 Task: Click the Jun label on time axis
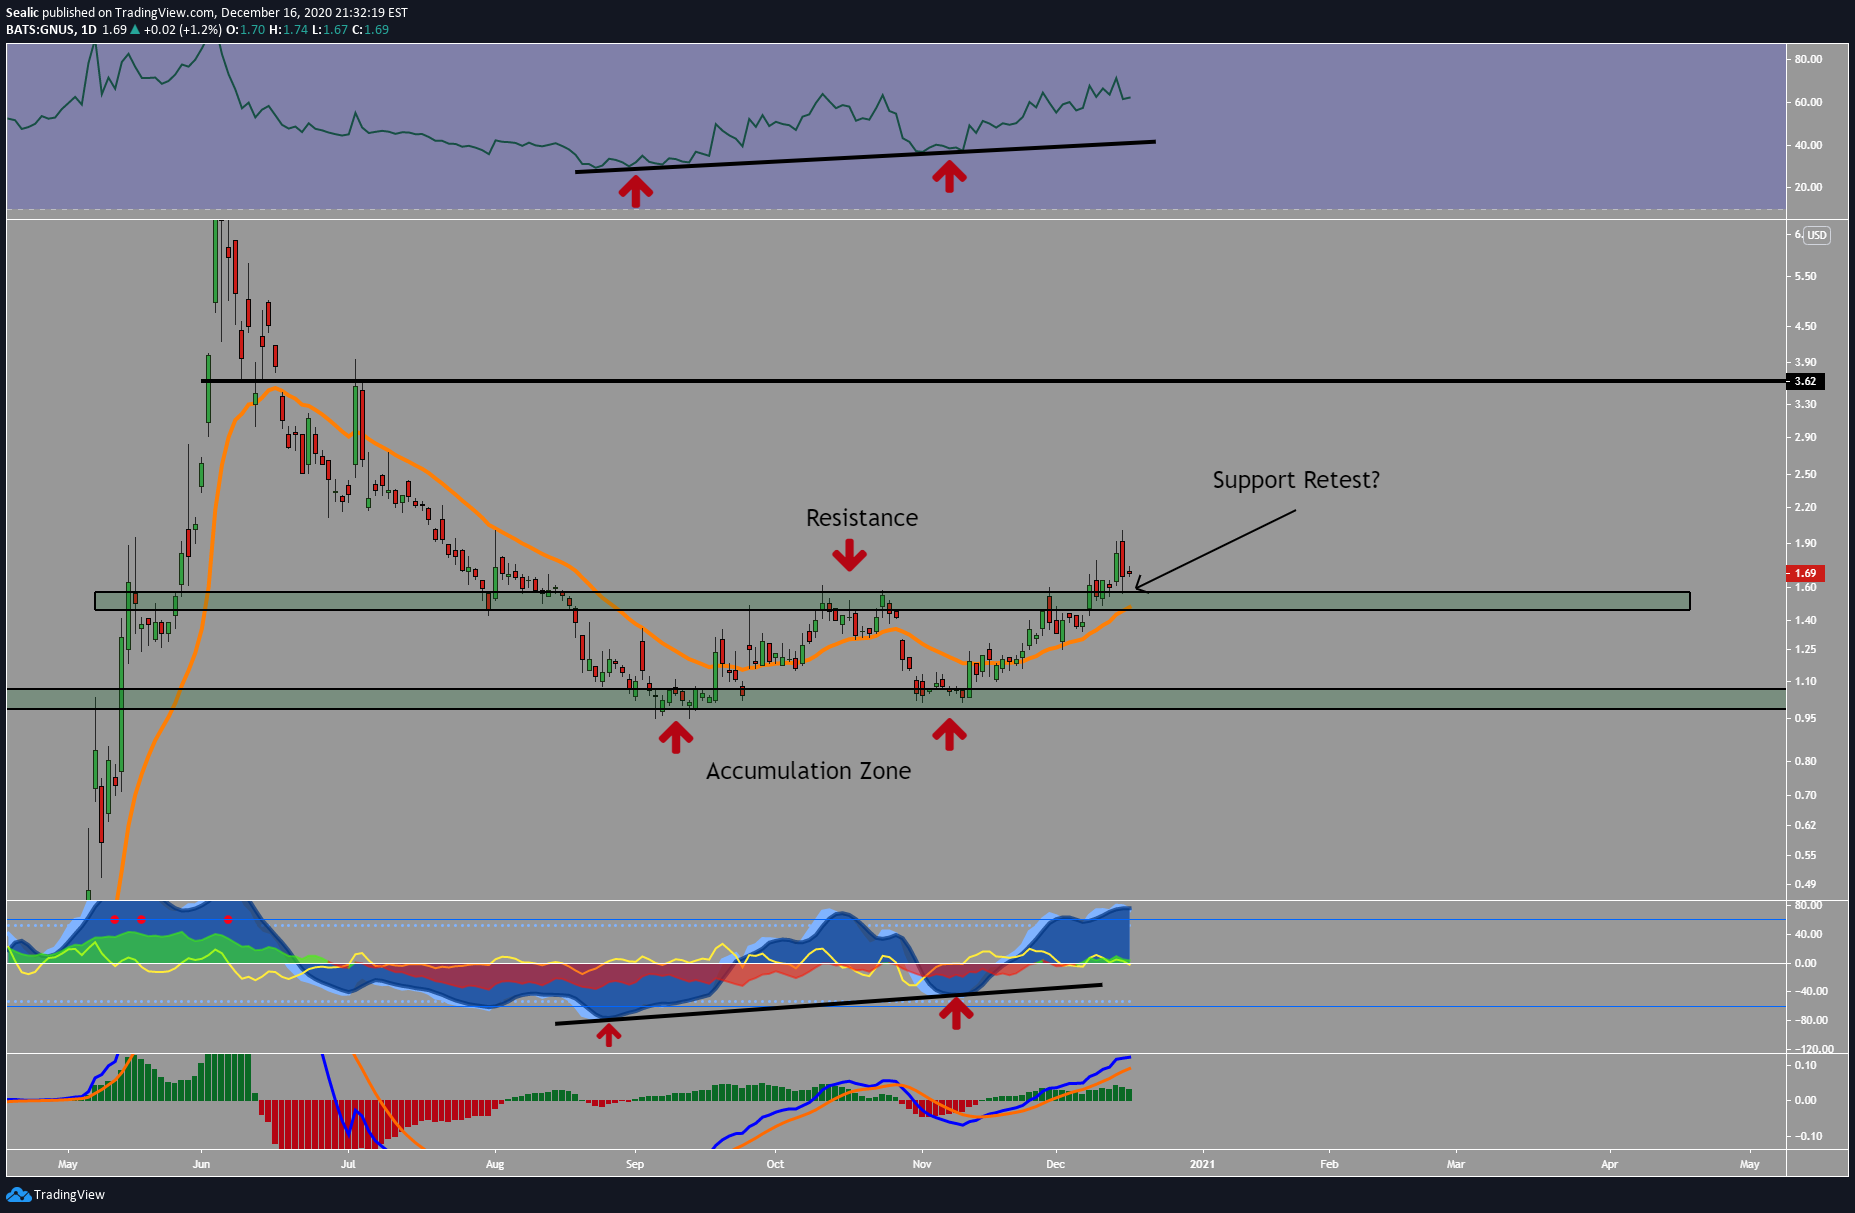[x=201, y=1164]
